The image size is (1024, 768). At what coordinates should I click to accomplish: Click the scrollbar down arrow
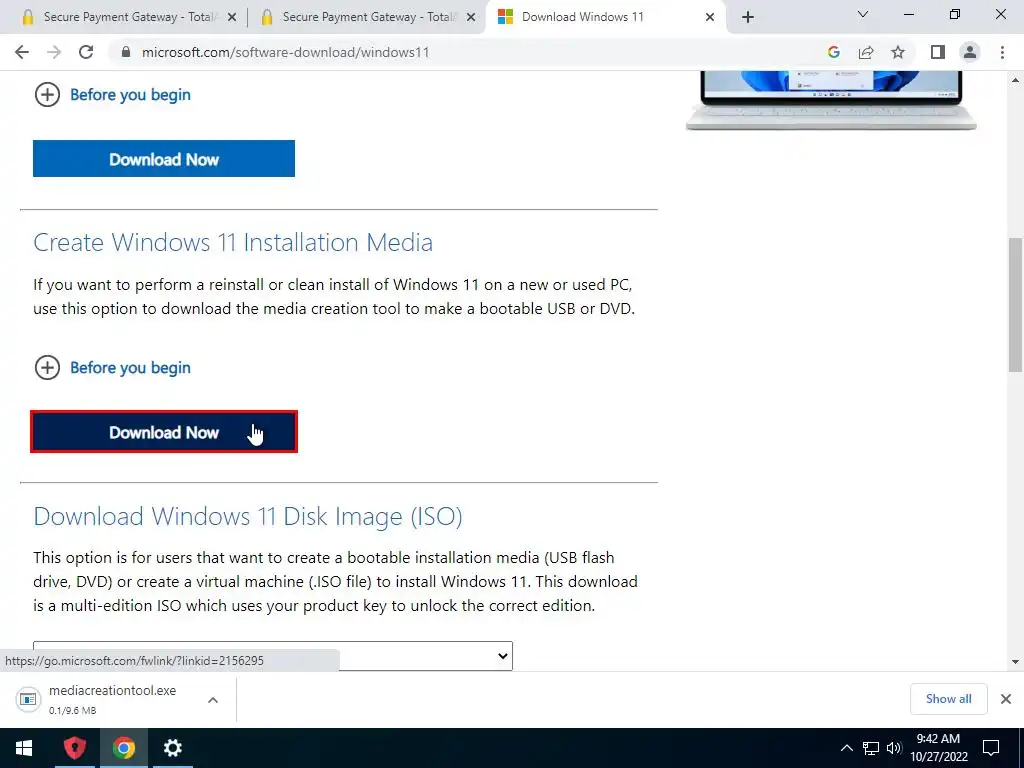tap(1016, 662)
